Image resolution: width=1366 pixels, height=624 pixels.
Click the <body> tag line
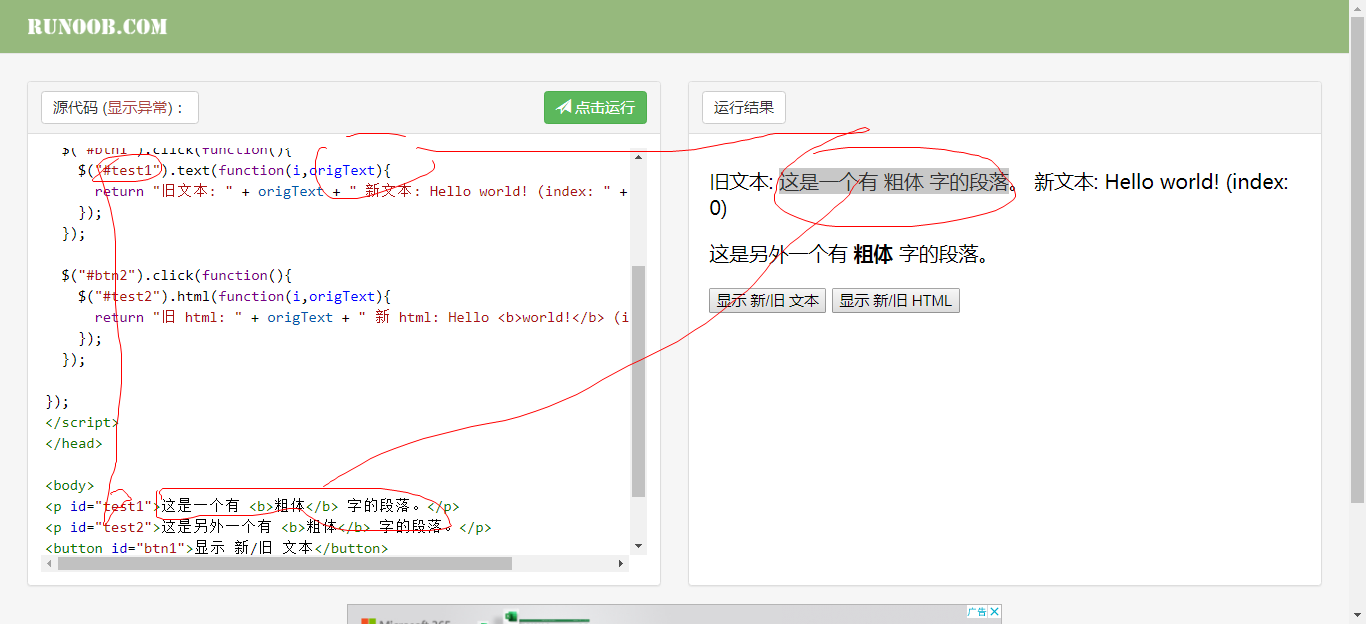tap(69, 485)
